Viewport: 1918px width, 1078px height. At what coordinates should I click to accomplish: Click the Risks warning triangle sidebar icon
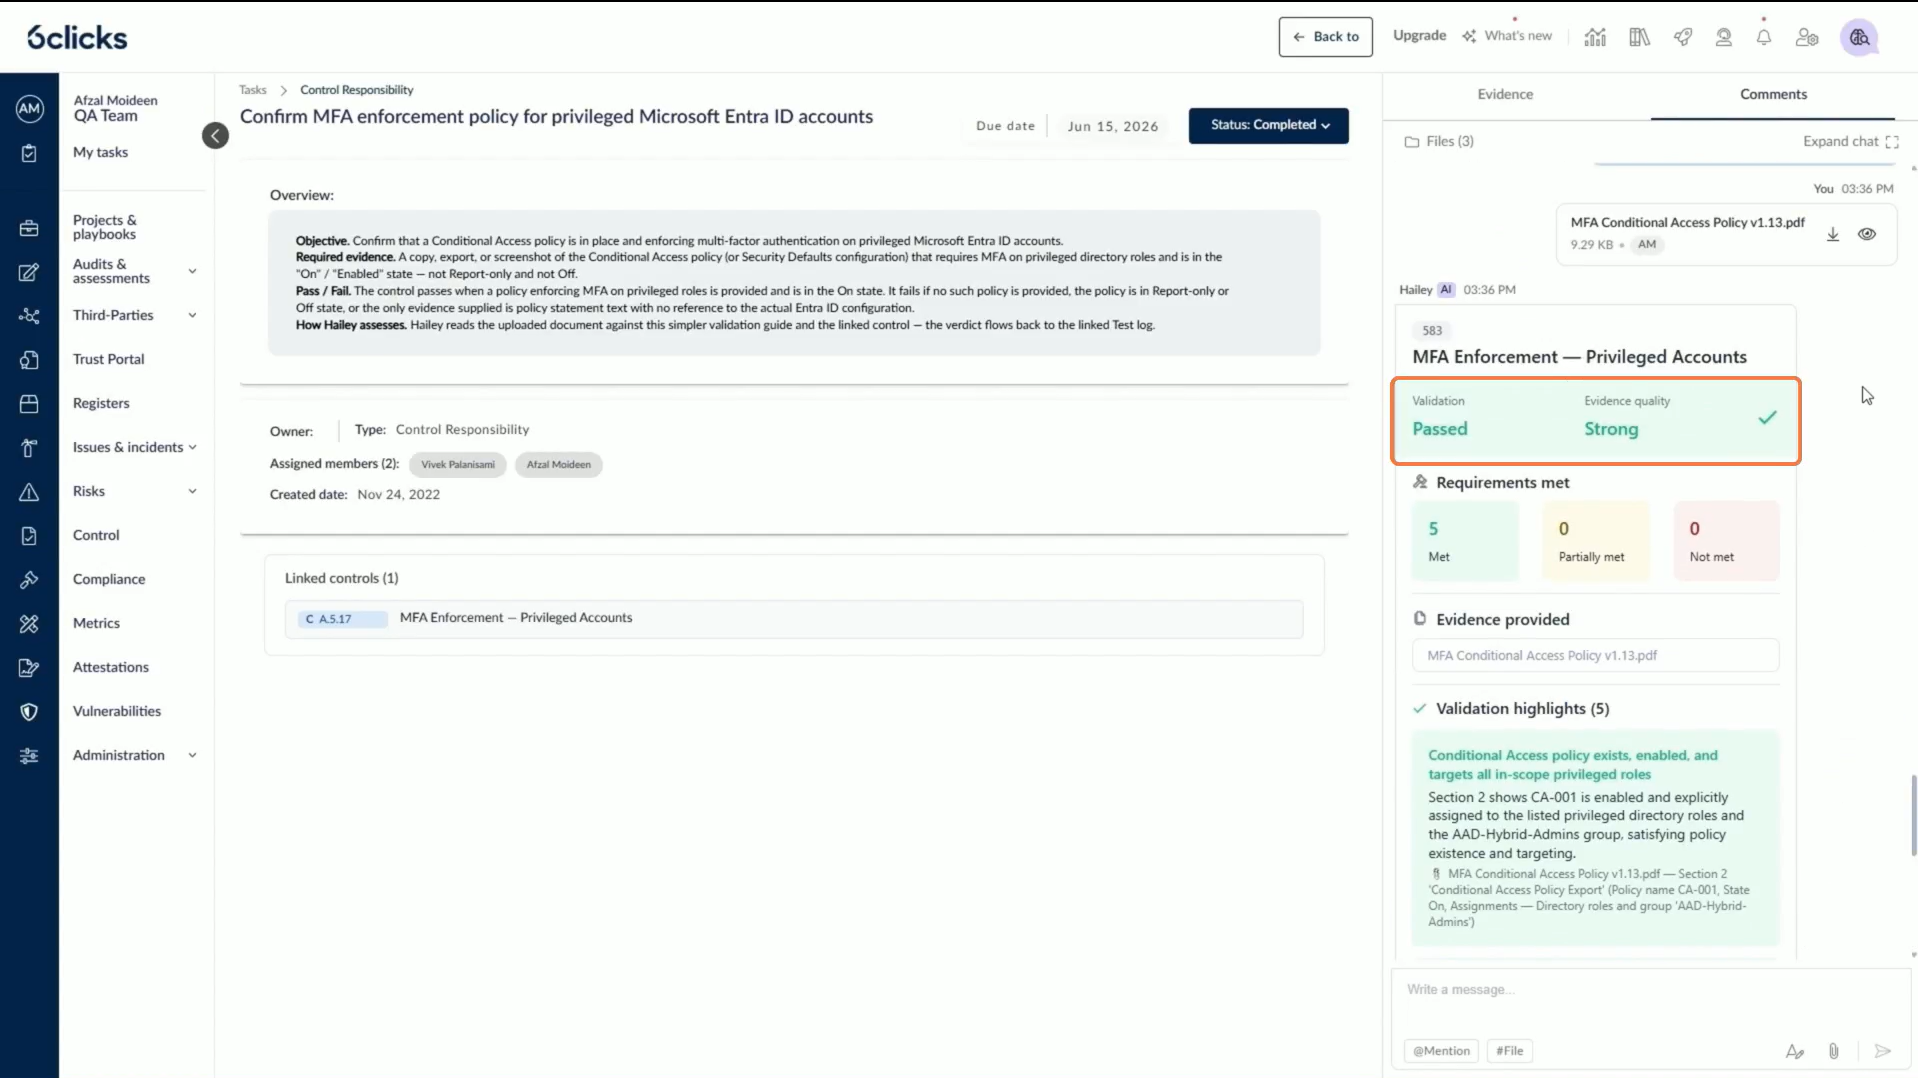[x=29, y=492]
